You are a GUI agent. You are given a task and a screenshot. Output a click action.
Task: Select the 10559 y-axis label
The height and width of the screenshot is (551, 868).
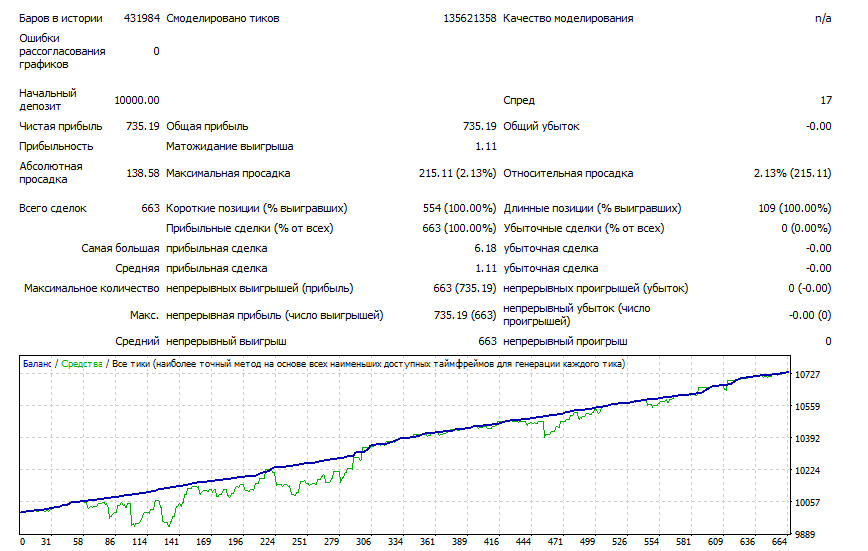point(807,406)
